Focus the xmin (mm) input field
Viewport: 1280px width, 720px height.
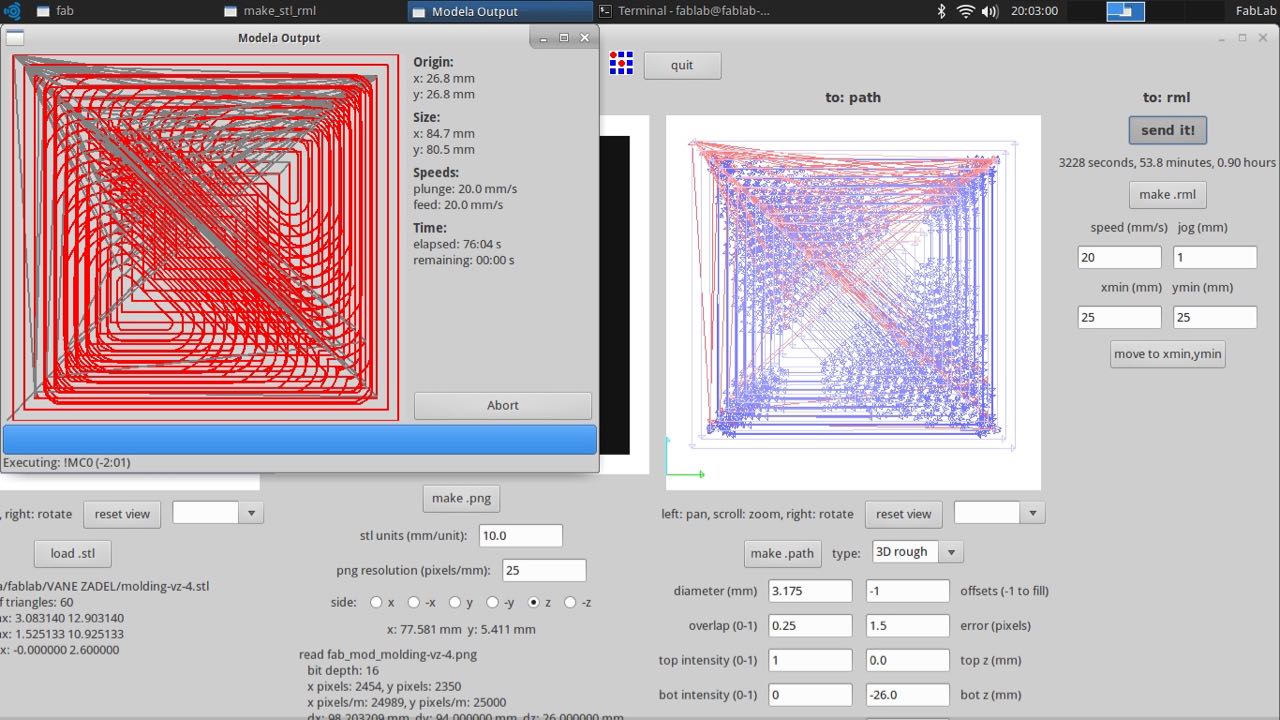1120,317
